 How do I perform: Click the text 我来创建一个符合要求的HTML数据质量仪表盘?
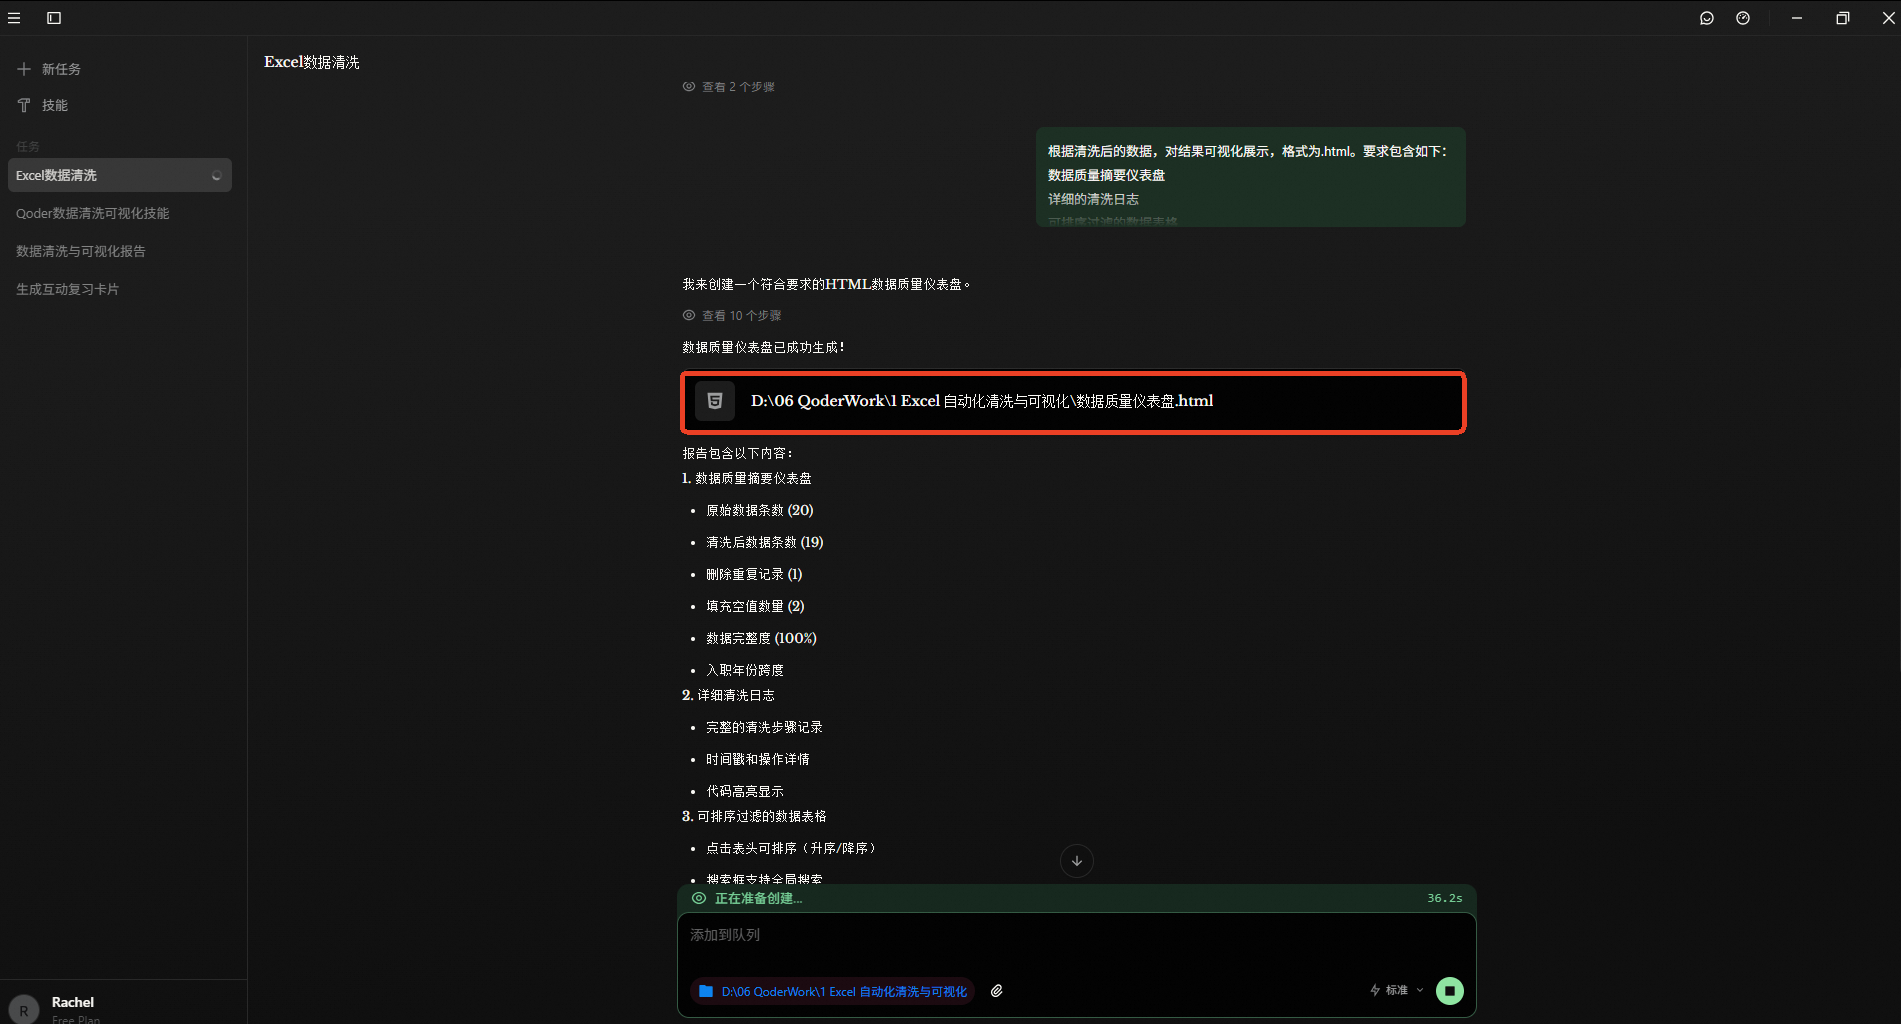[826, 284]
